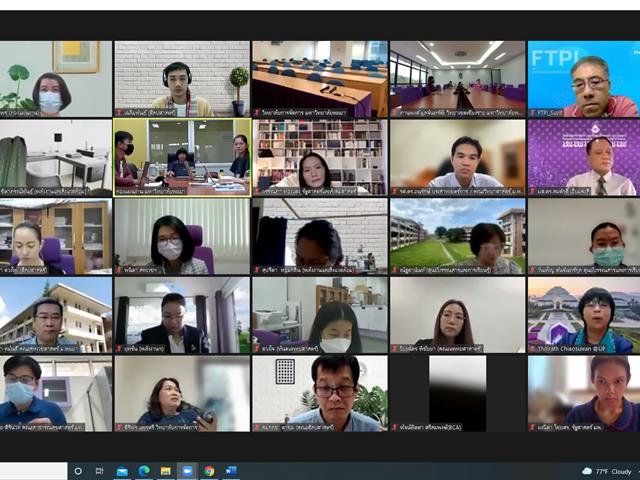Click muted mic icon on bookshelf woman tile
Screen dimensions: 640x480
[257, 191]
